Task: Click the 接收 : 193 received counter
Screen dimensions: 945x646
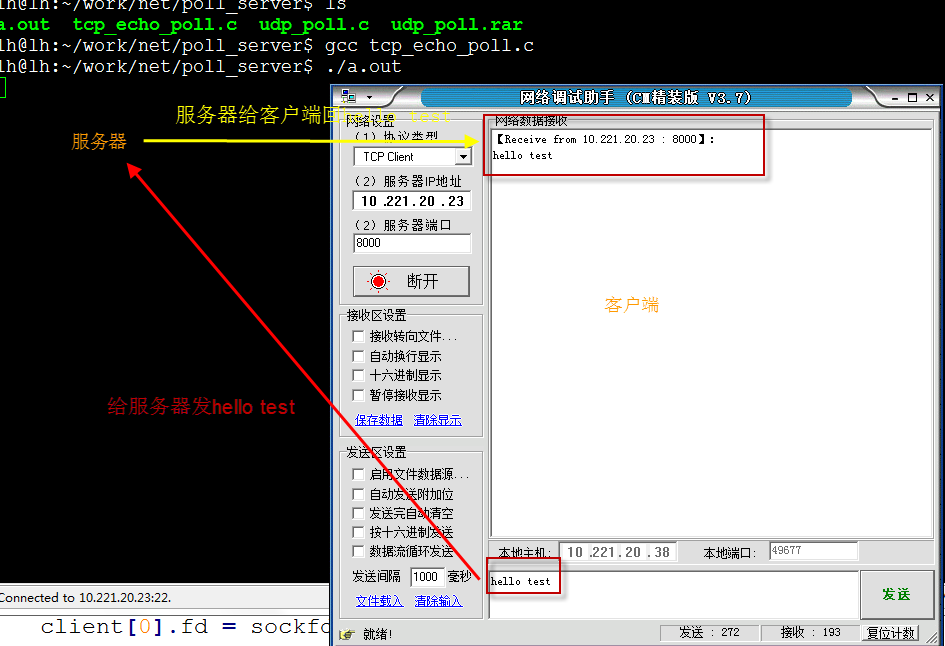Action: point(810,633)
